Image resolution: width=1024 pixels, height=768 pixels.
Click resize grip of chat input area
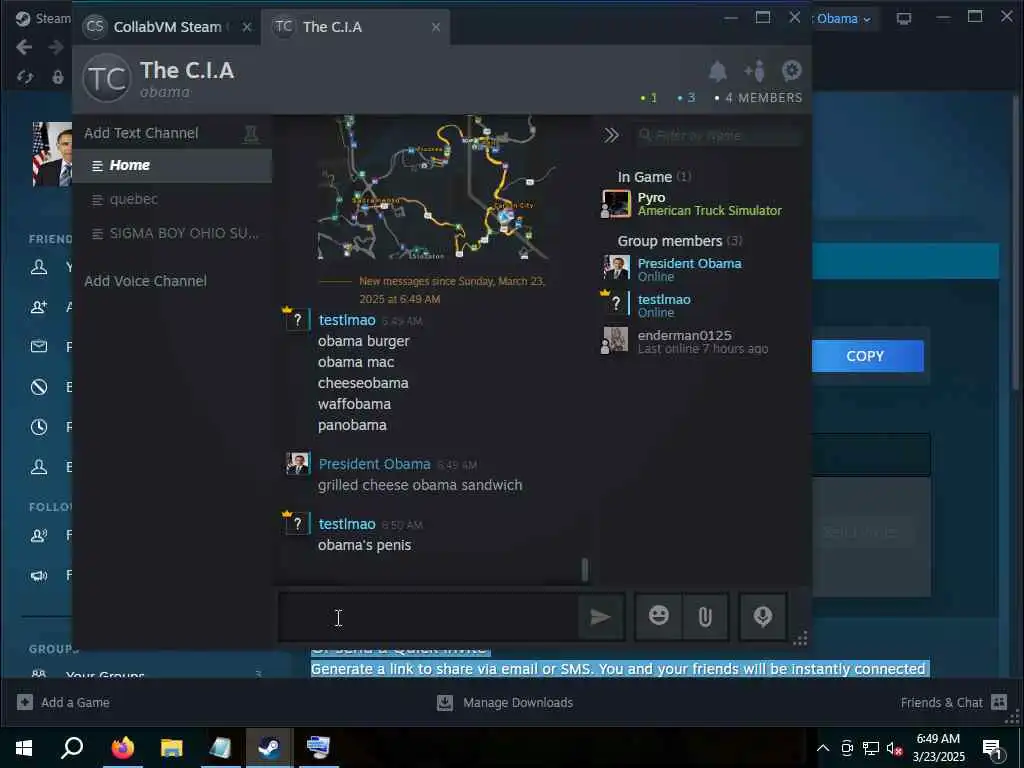[800, 638]
